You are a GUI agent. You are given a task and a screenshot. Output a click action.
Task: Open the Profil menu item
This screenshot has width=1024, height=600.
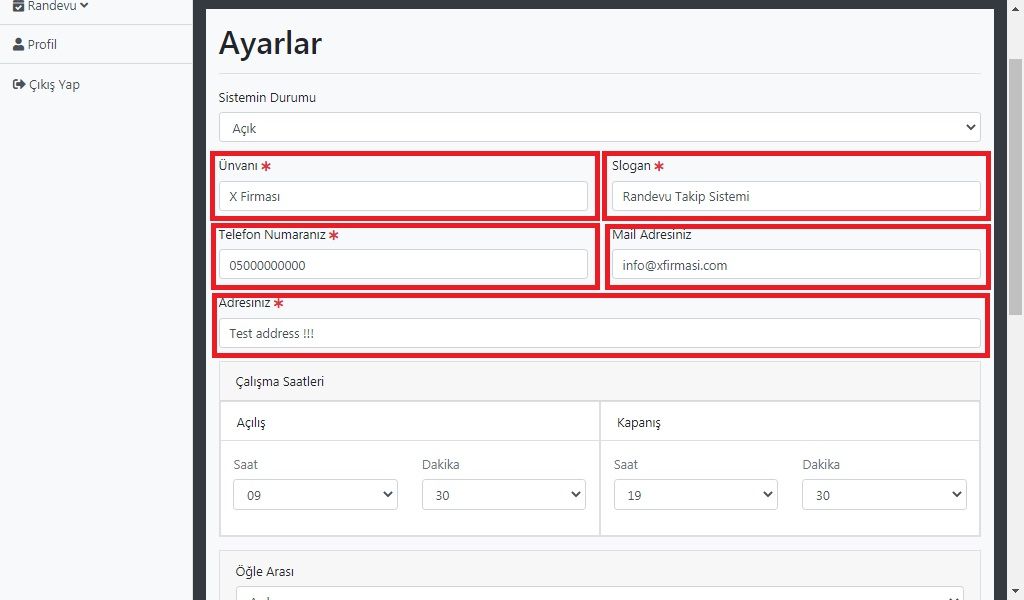pyautogui.click(x=42, y=45)
